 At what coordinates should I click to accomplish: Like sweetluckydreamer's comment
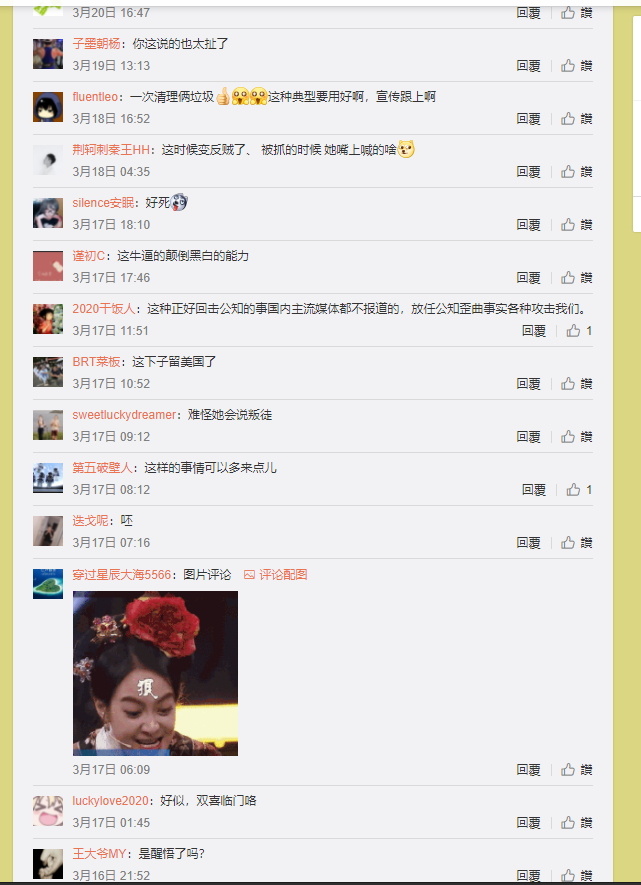click(576, 437)
